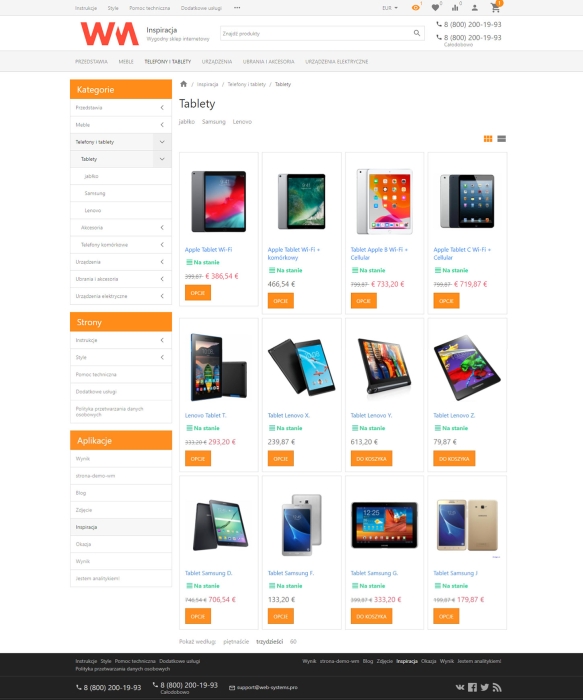Collapse the Telefony i tablety category
The height and width of the screenshot is (700, 583).
[x=162, y=142]
